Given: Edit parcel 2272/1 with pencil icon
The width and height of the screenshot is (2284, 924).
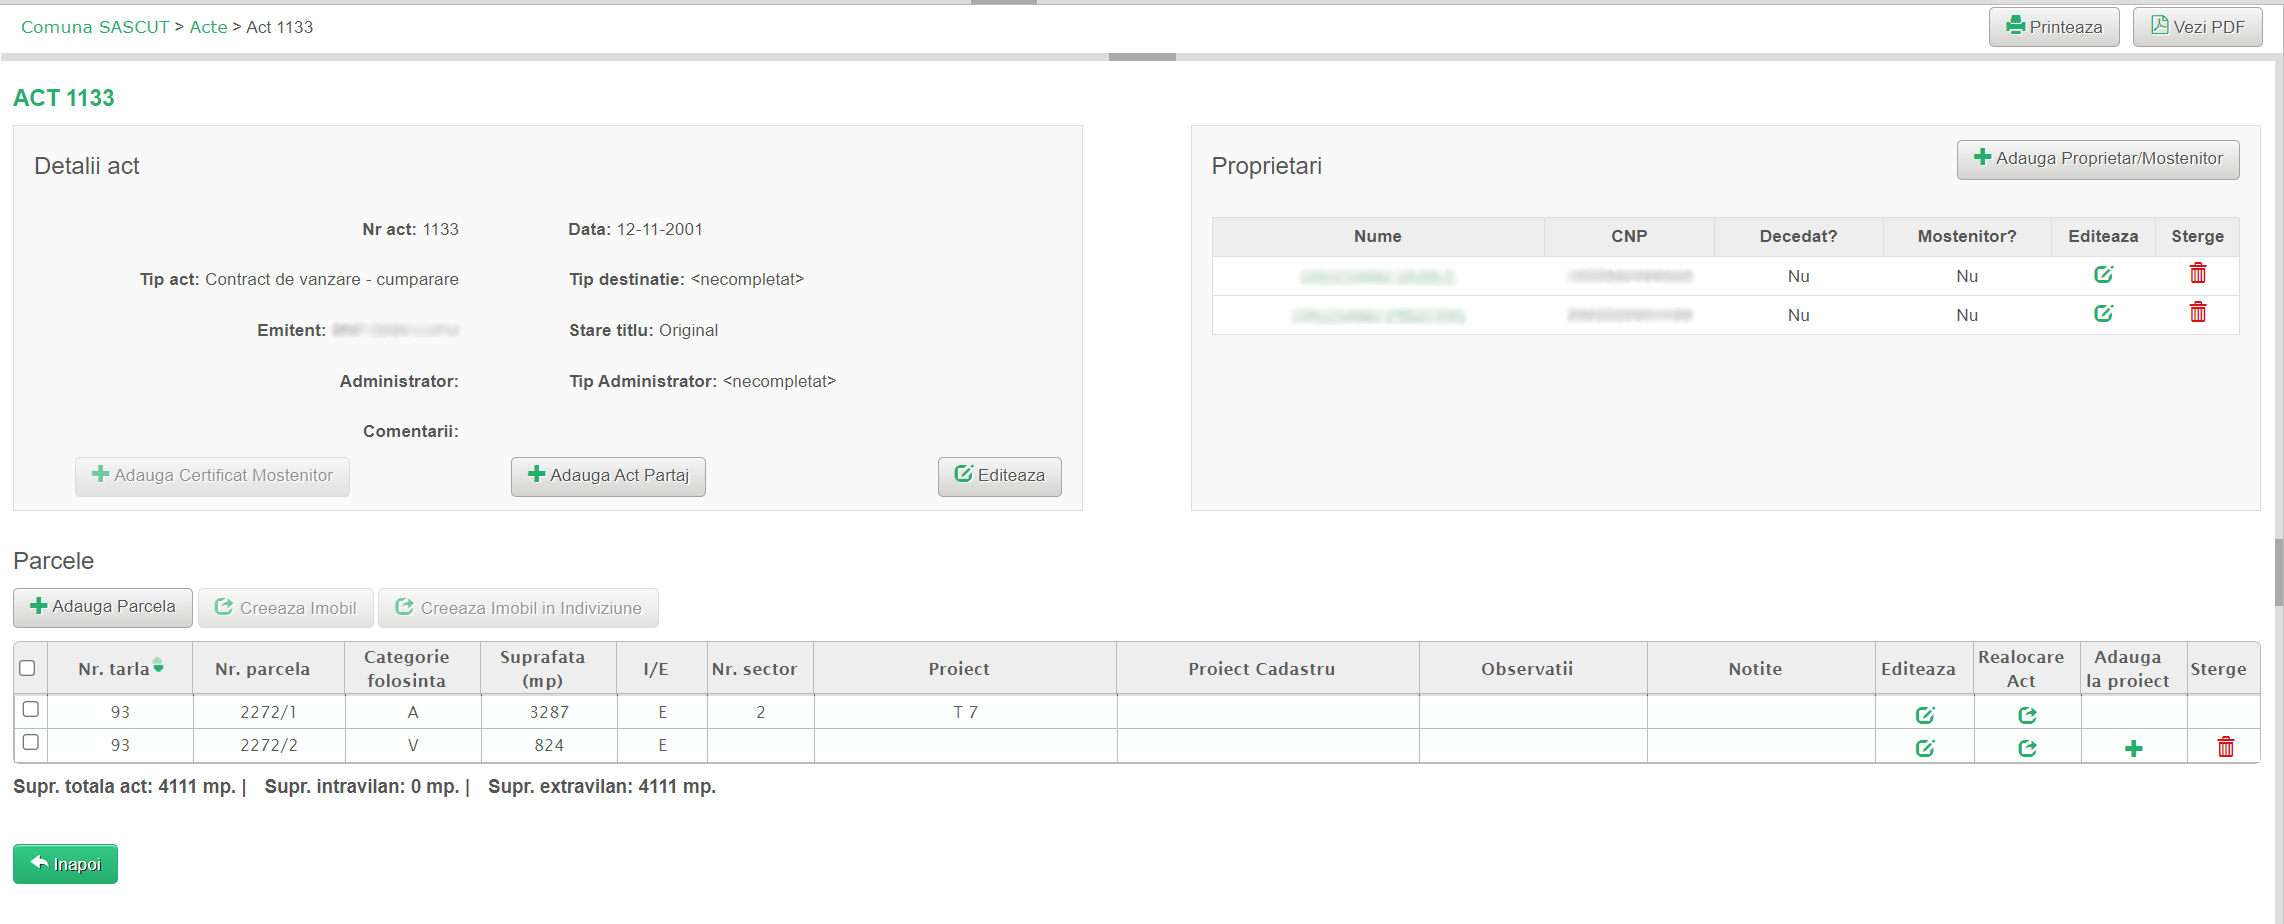Looking at the screenshot, I should tap(1924, 715).
